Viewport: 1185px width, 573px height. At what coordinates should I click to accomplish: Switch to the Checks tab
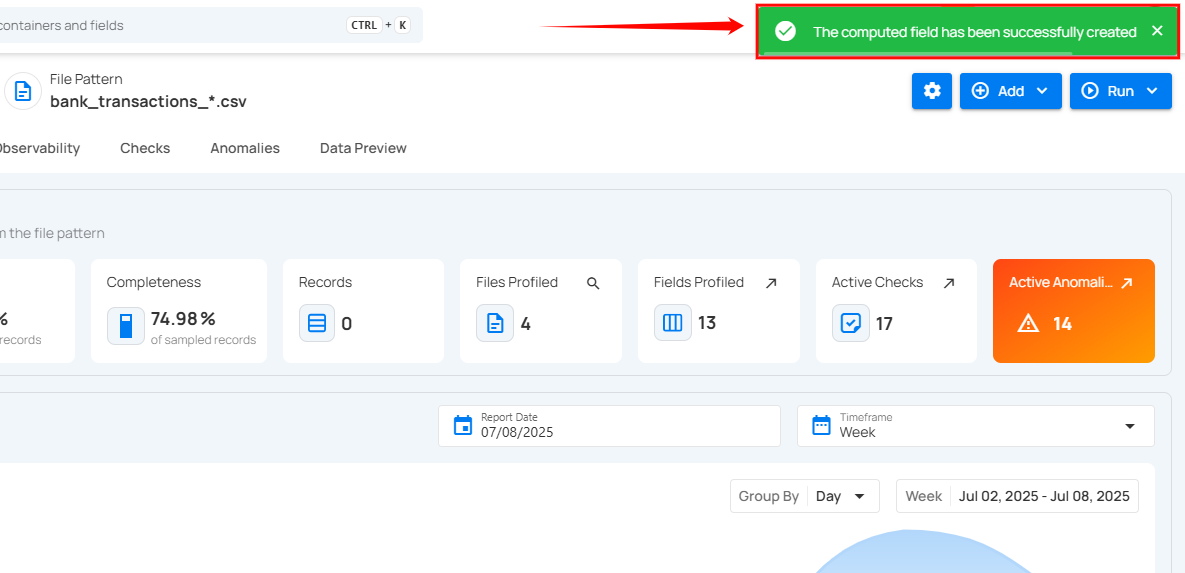pos(145,148)
